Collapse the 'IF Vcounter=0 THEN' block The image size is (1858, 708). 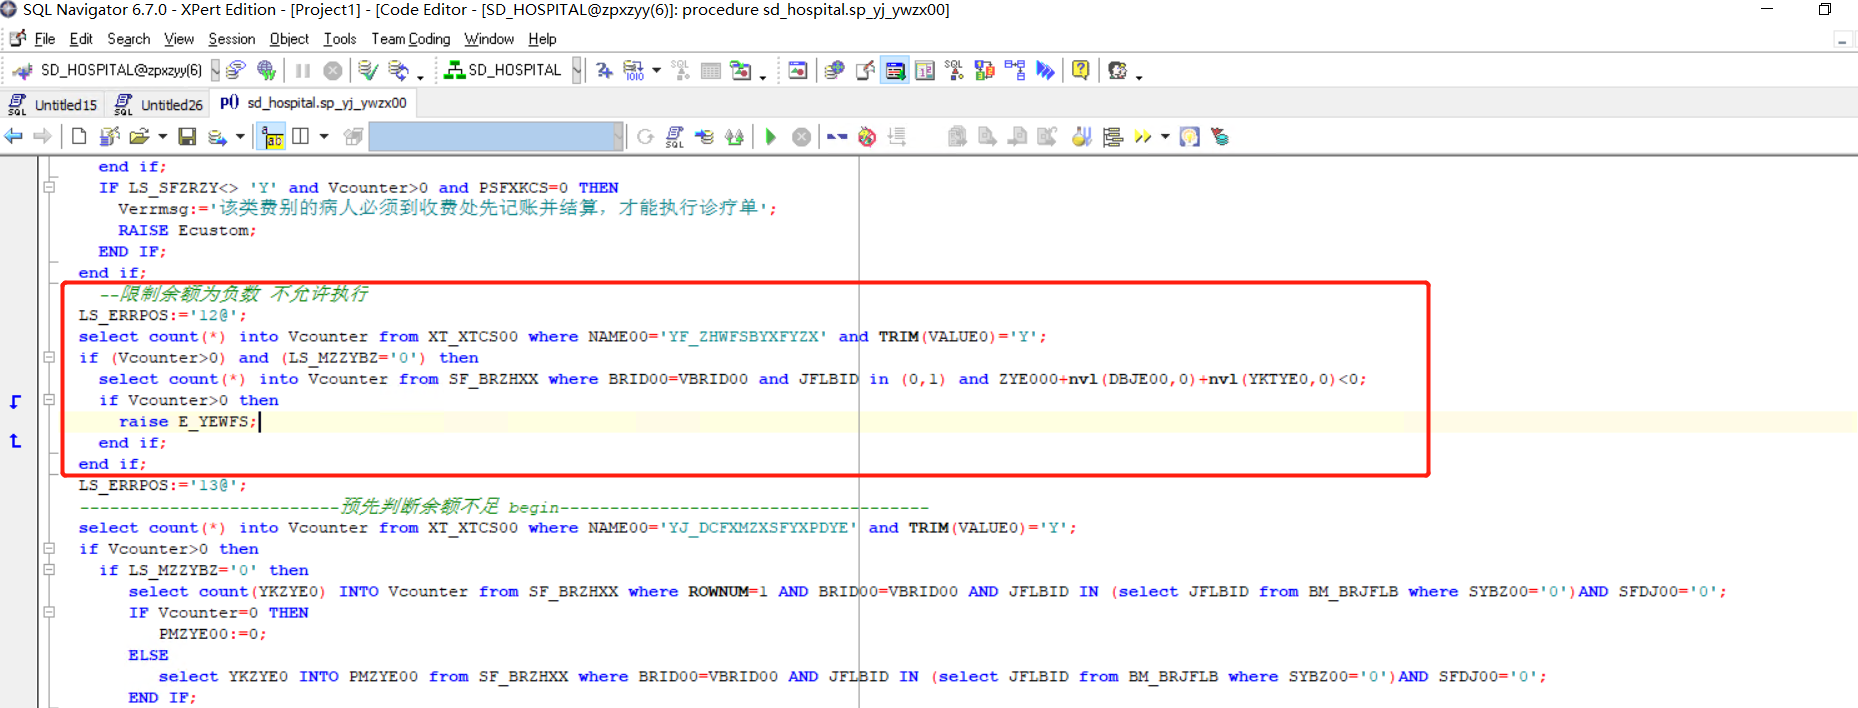(49, 612)
